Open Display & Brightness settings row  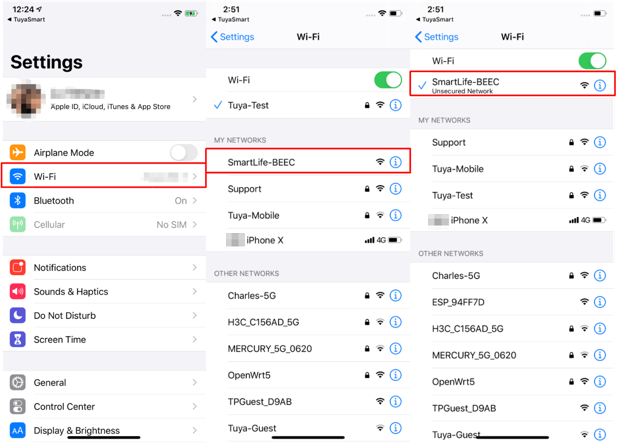click(100, 431)
